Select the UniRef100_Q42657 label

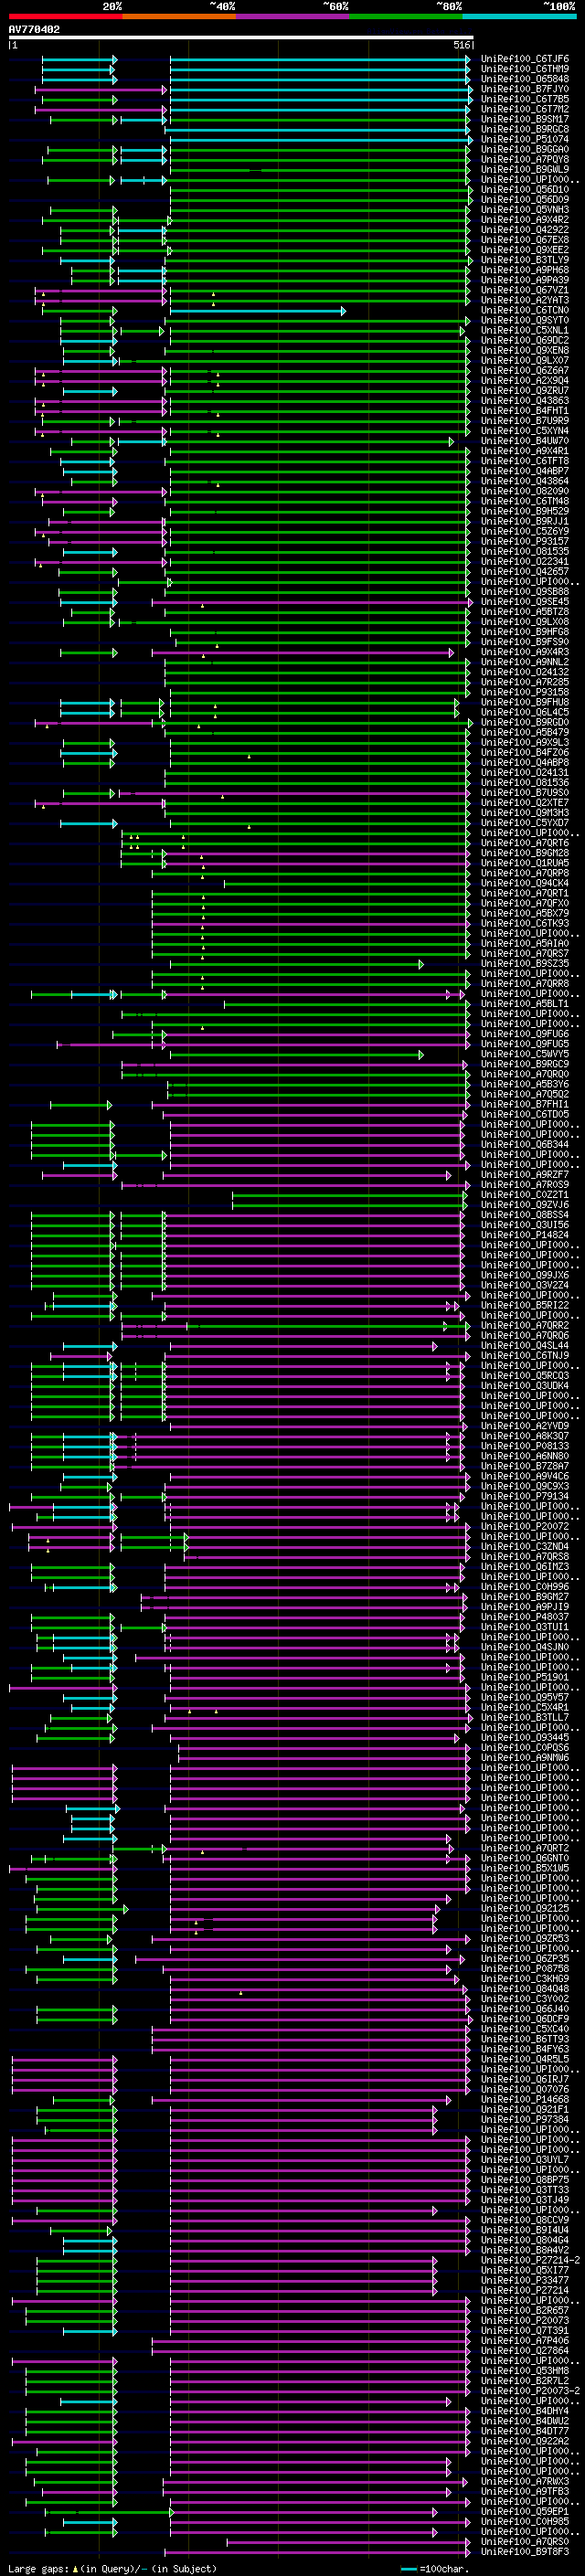coord(525,571)
